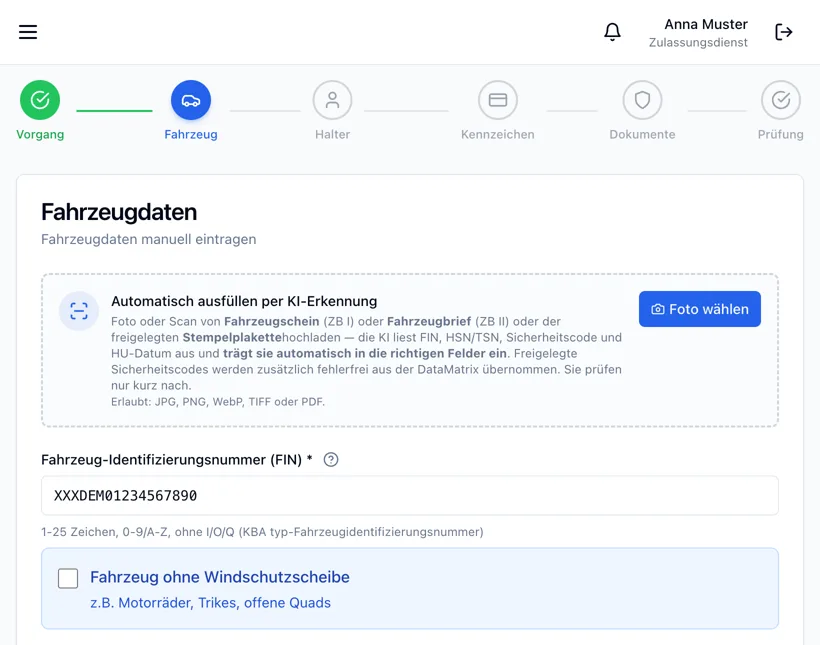Image resolution: width=820 pixels, height=645 pixels.
Task: Go to the completed Vorgang step icon
Action: pyautogui.click(x=40, y=100)
